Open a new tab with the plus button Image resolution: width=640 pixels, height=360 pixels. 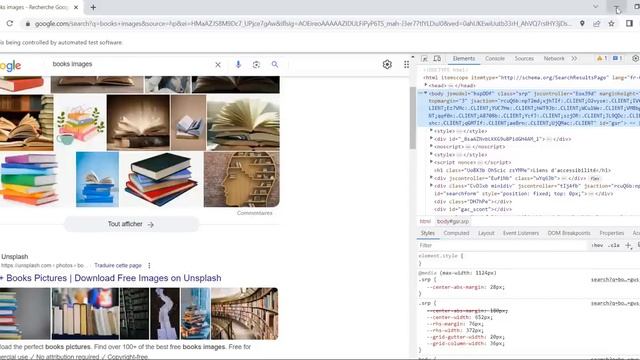point(93,7)
